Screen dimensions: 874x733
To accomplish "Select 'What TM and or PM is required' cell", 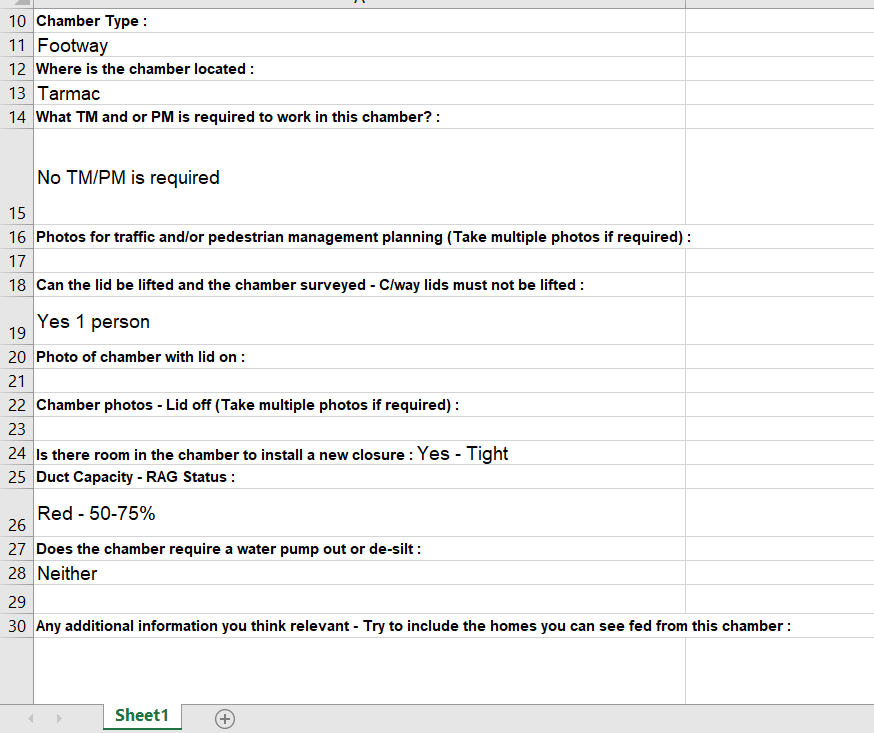I will tap(360, 116).
